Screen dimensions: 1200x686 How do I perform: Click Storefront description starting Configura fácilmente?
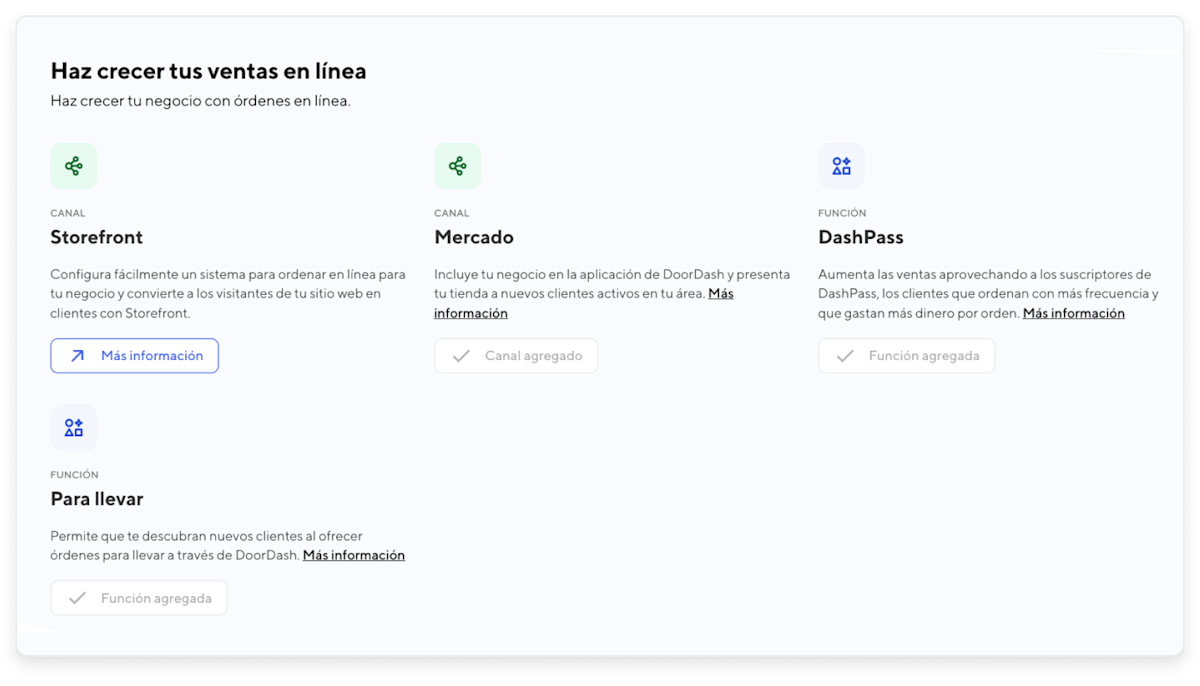pos(228,293)
